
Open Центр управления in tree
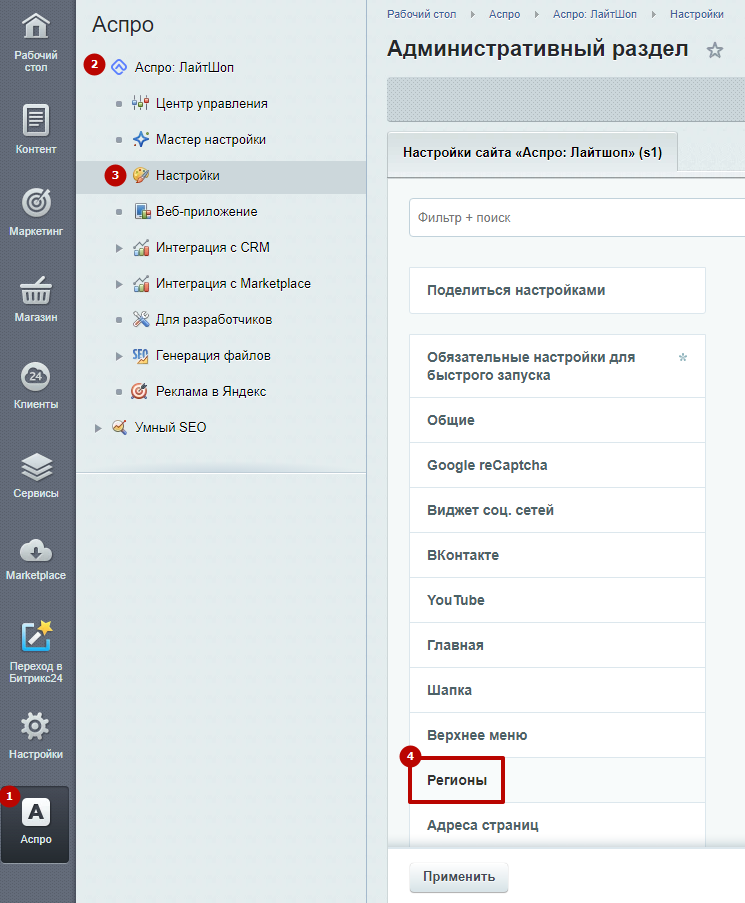tap(211, 104)
